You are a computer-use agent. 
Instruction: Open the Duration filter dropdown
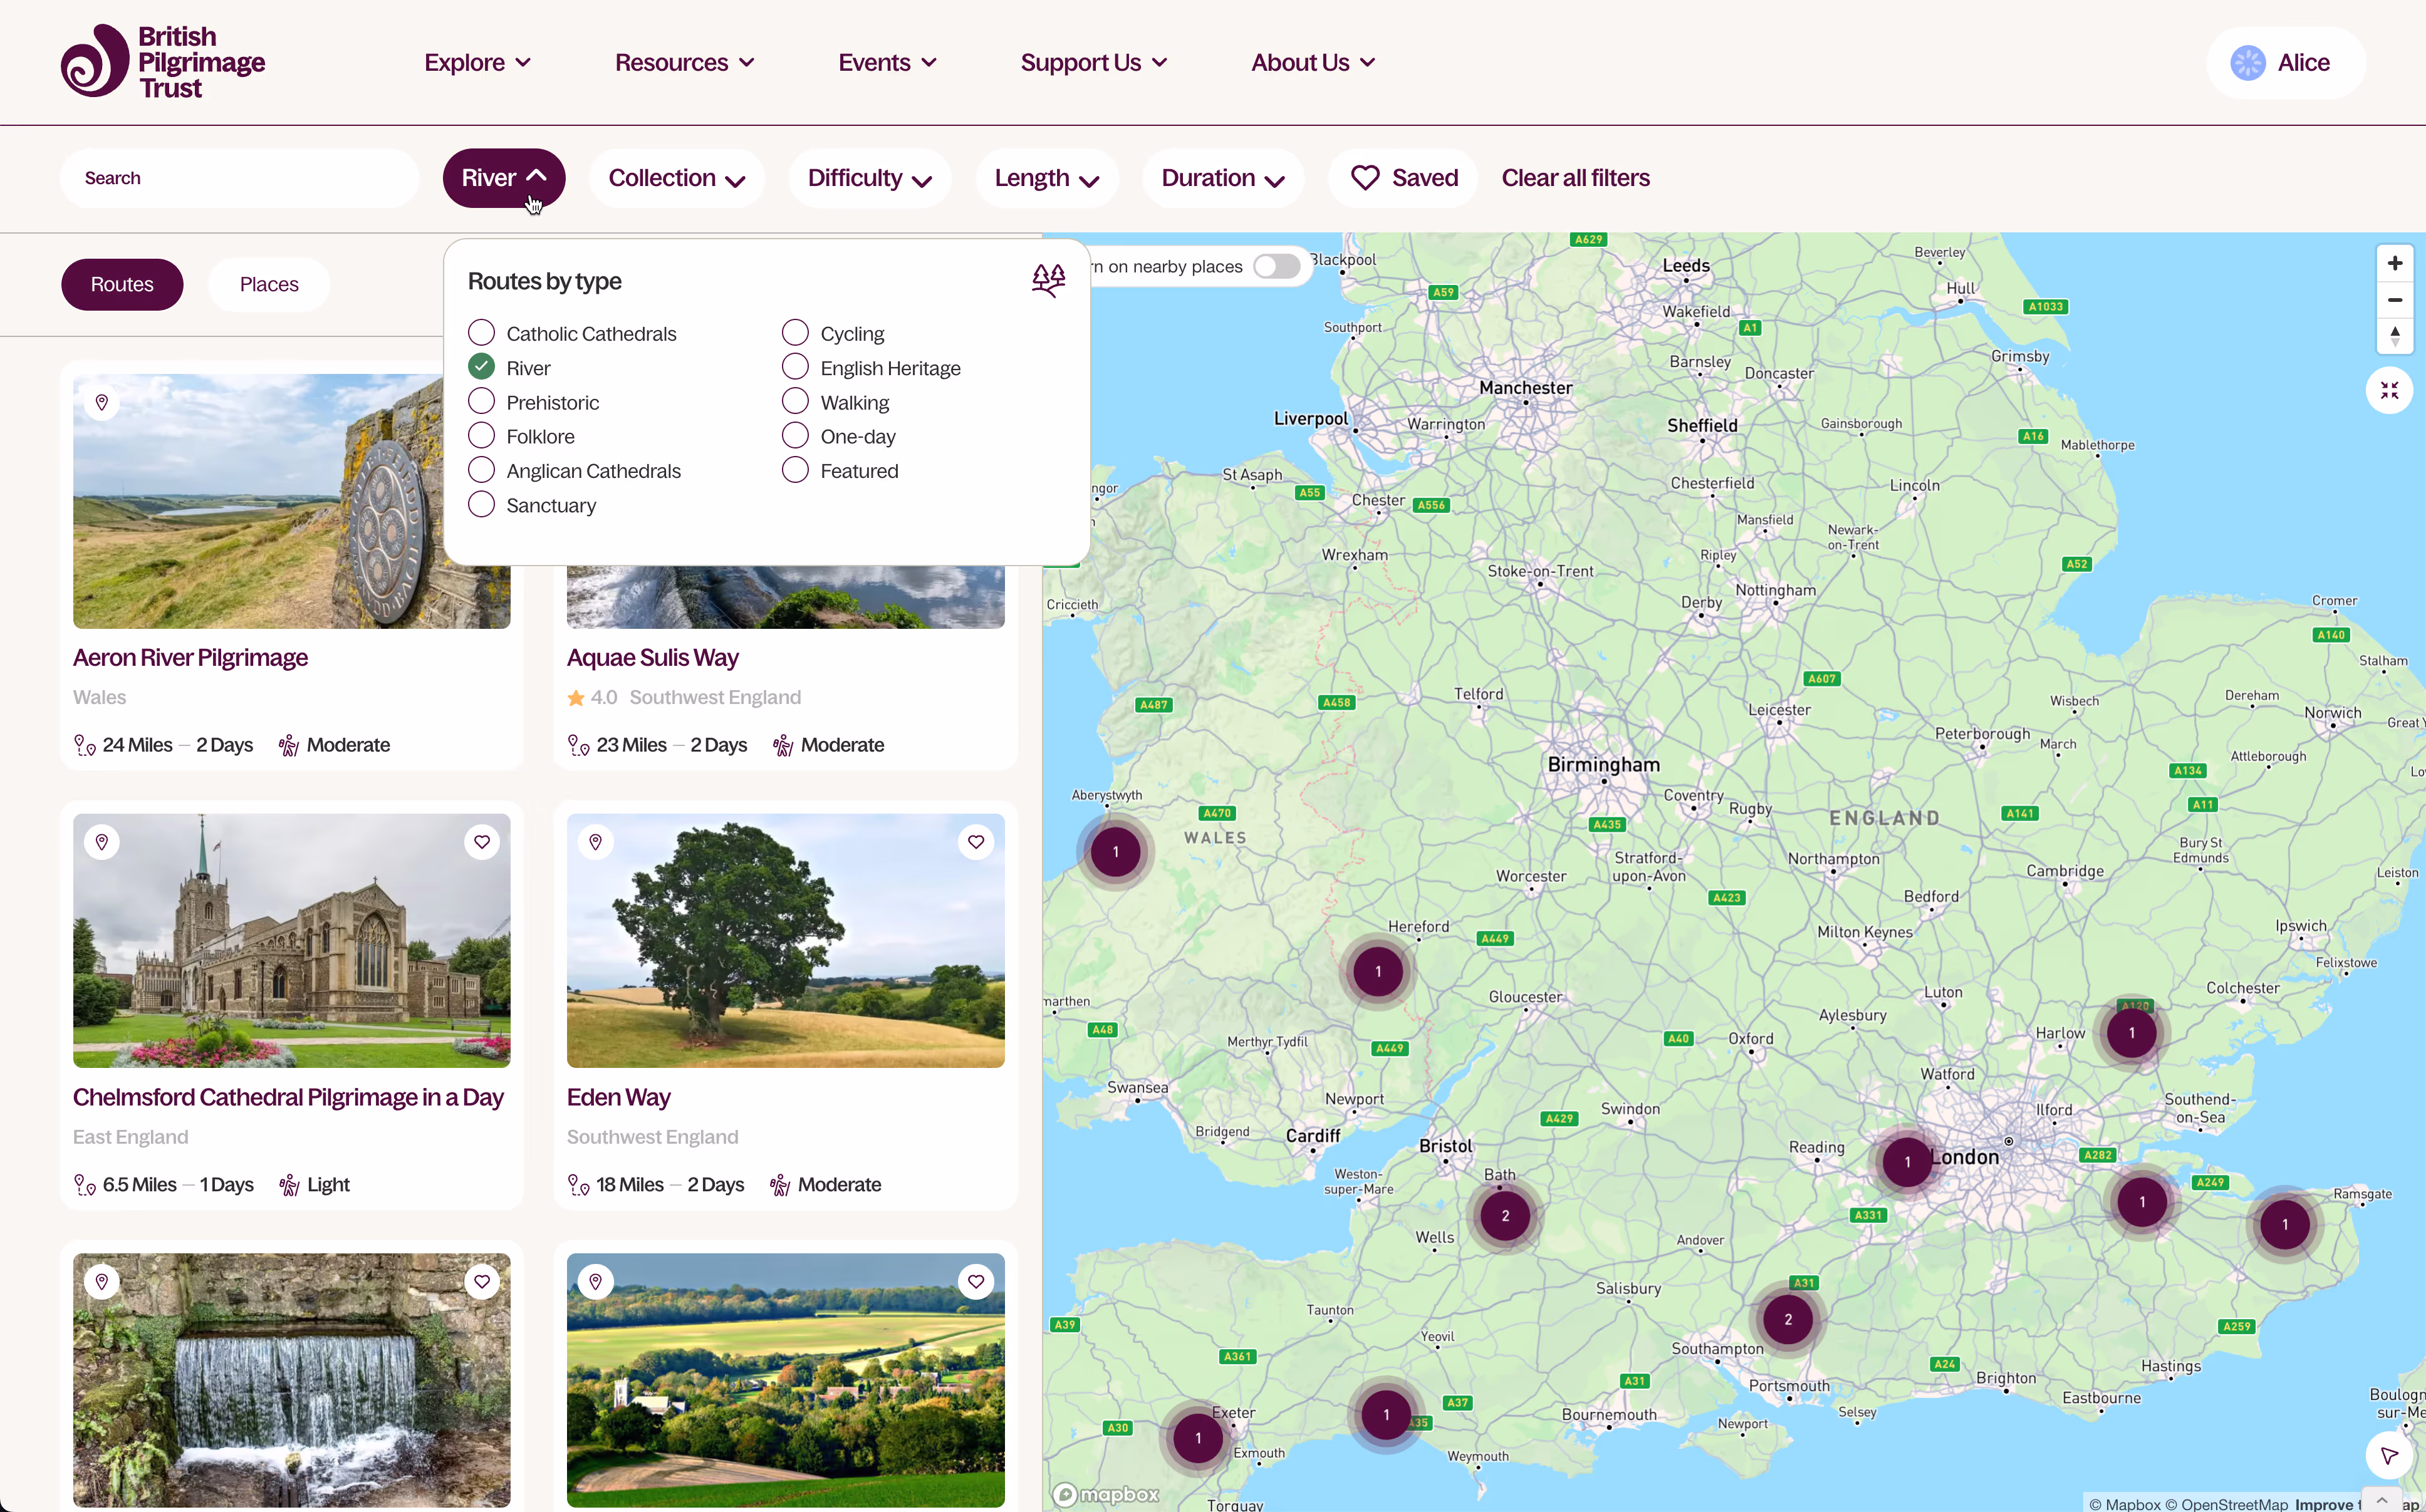(1222, 178)
